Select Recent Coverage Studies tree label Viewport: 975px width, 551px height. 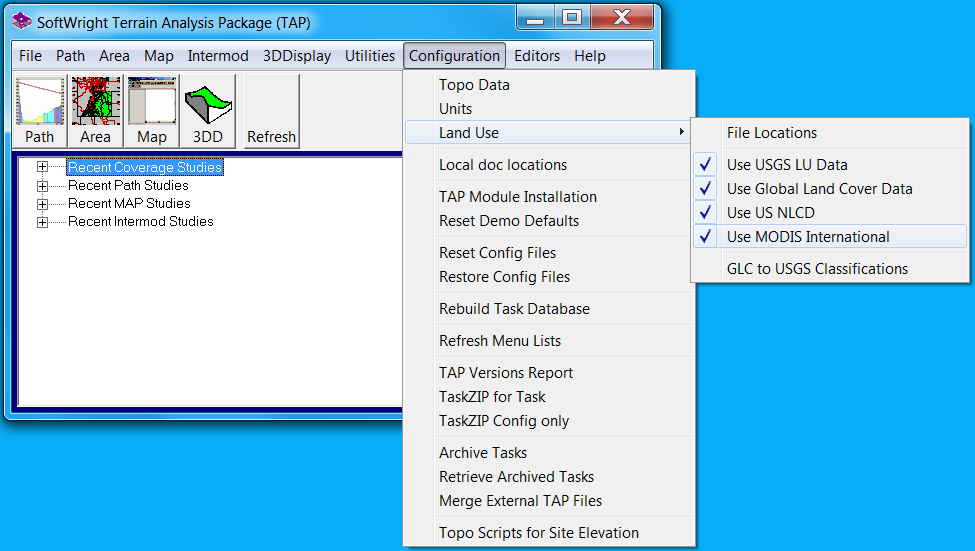click(145, 167)
